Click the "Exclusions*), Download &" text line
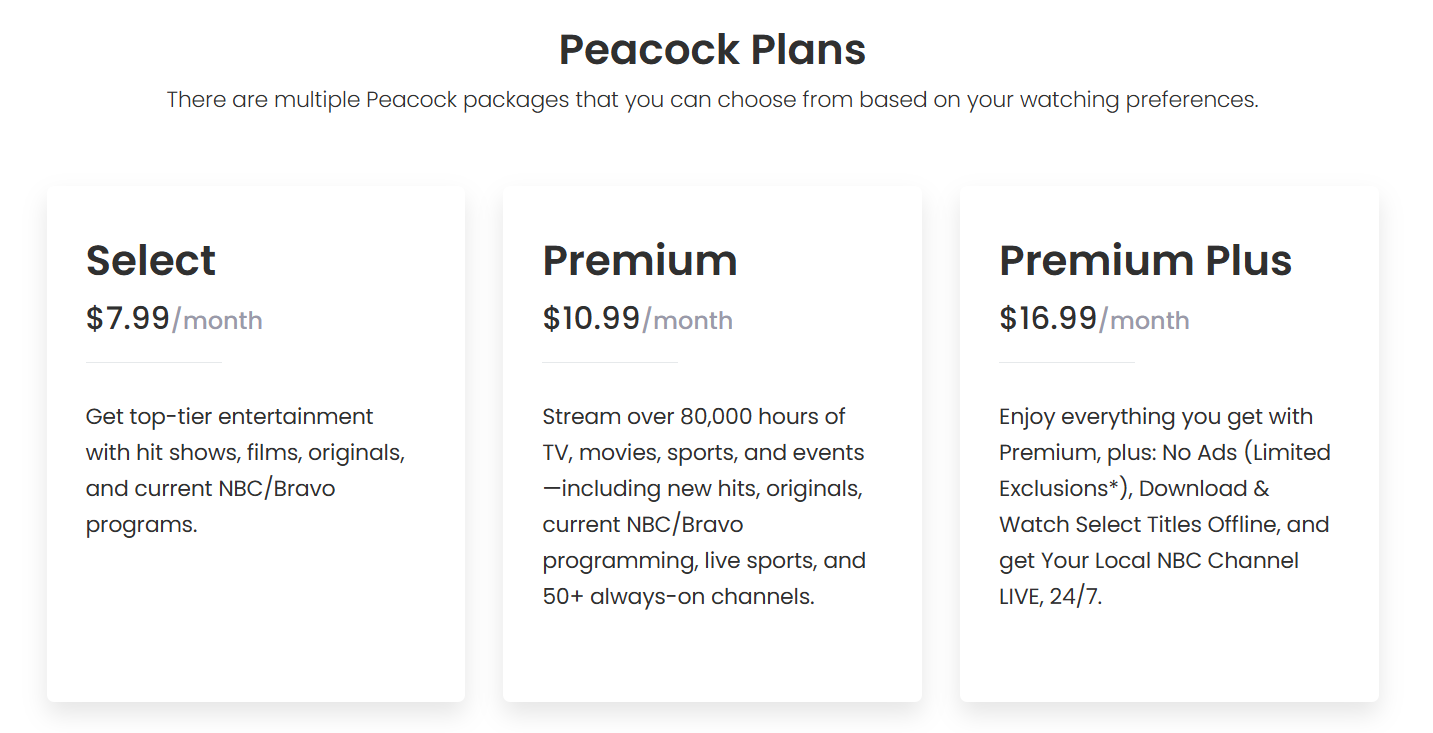The height and width of the screenshot is (733, 1433). (1134, 489)
